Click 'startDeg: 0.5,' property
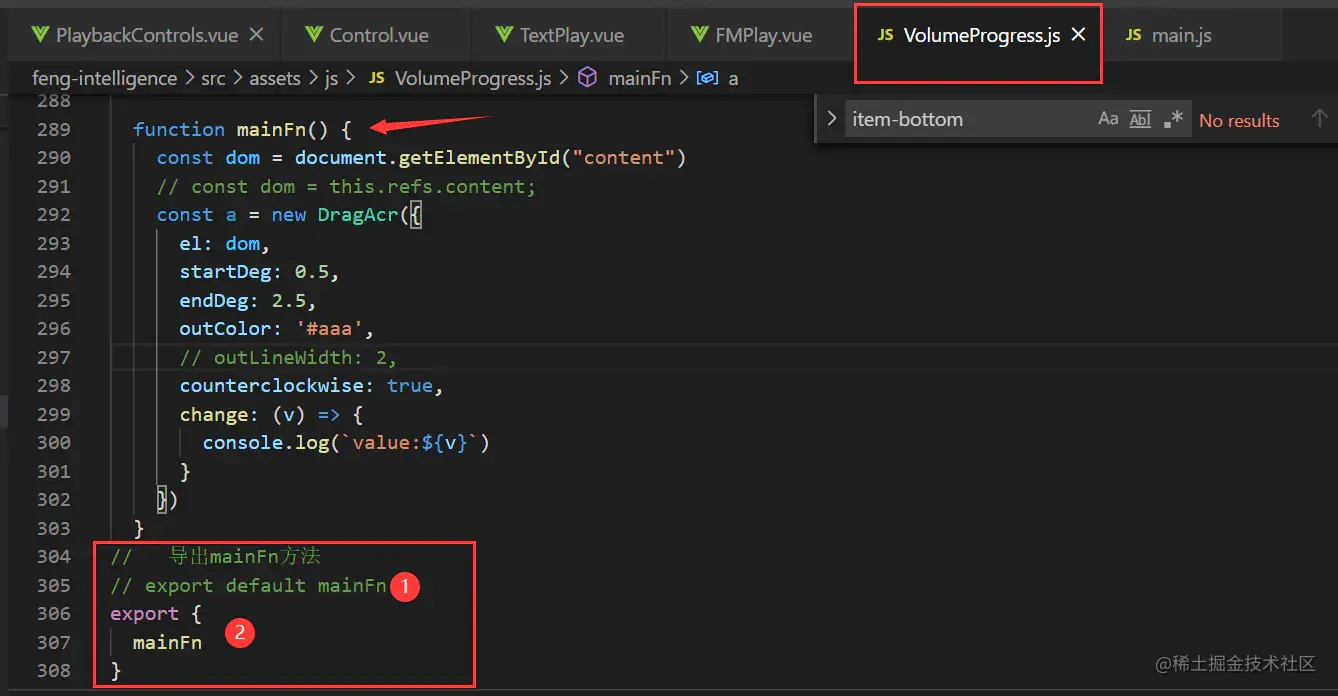This screenshot has height=696, width=1338. tap(259, 272)
